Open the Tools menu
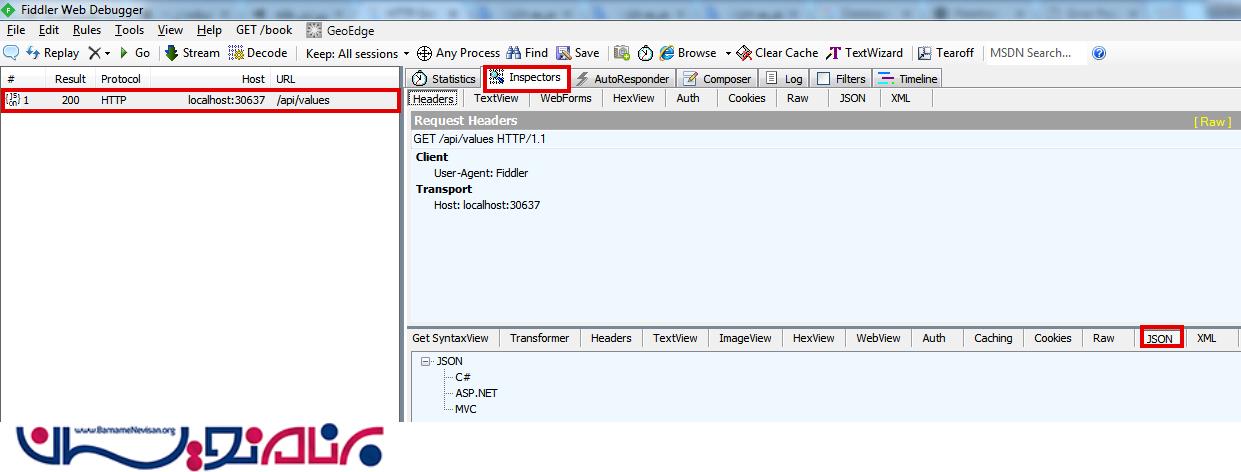Image resolution: width=1241 pixels, height=472 pixels. [129, 30]
